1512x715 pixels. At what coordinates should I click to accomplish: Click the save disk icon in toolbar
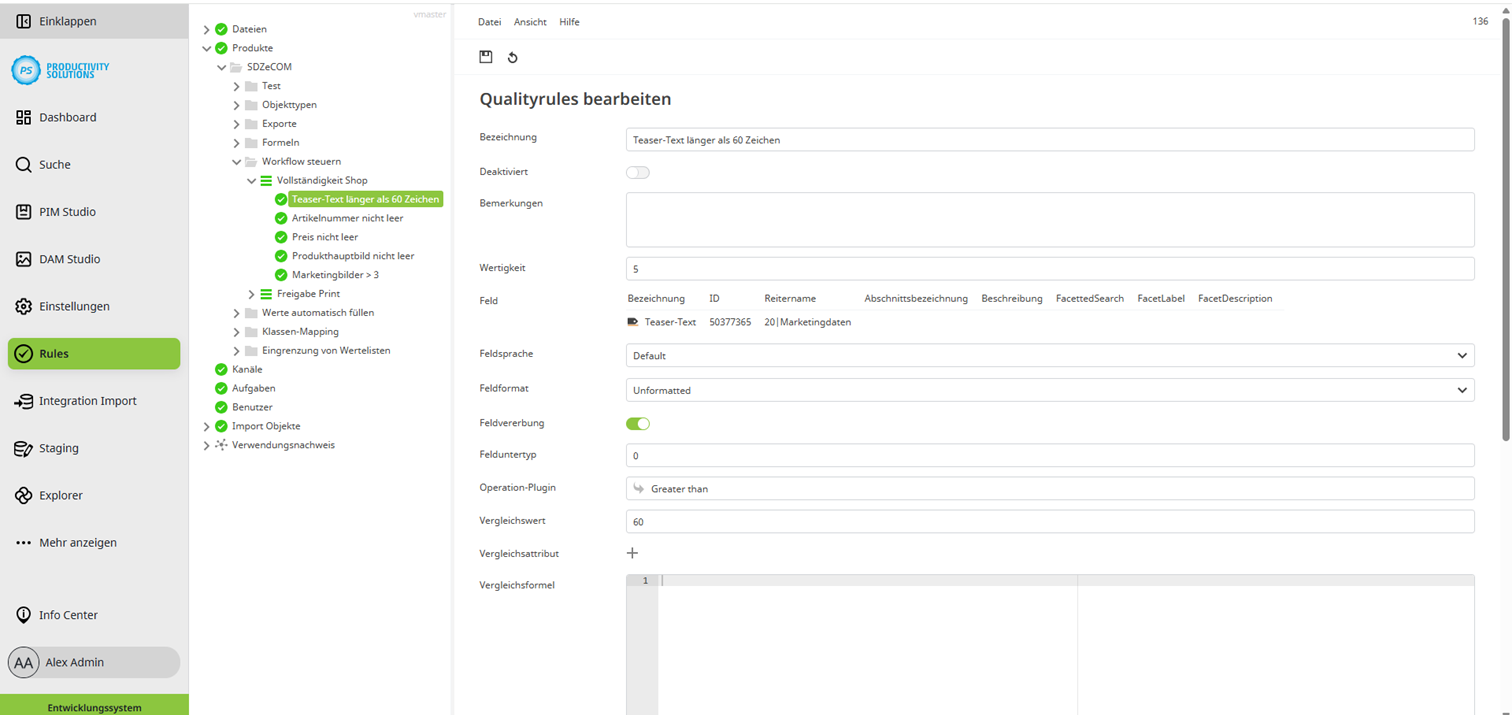486,57
